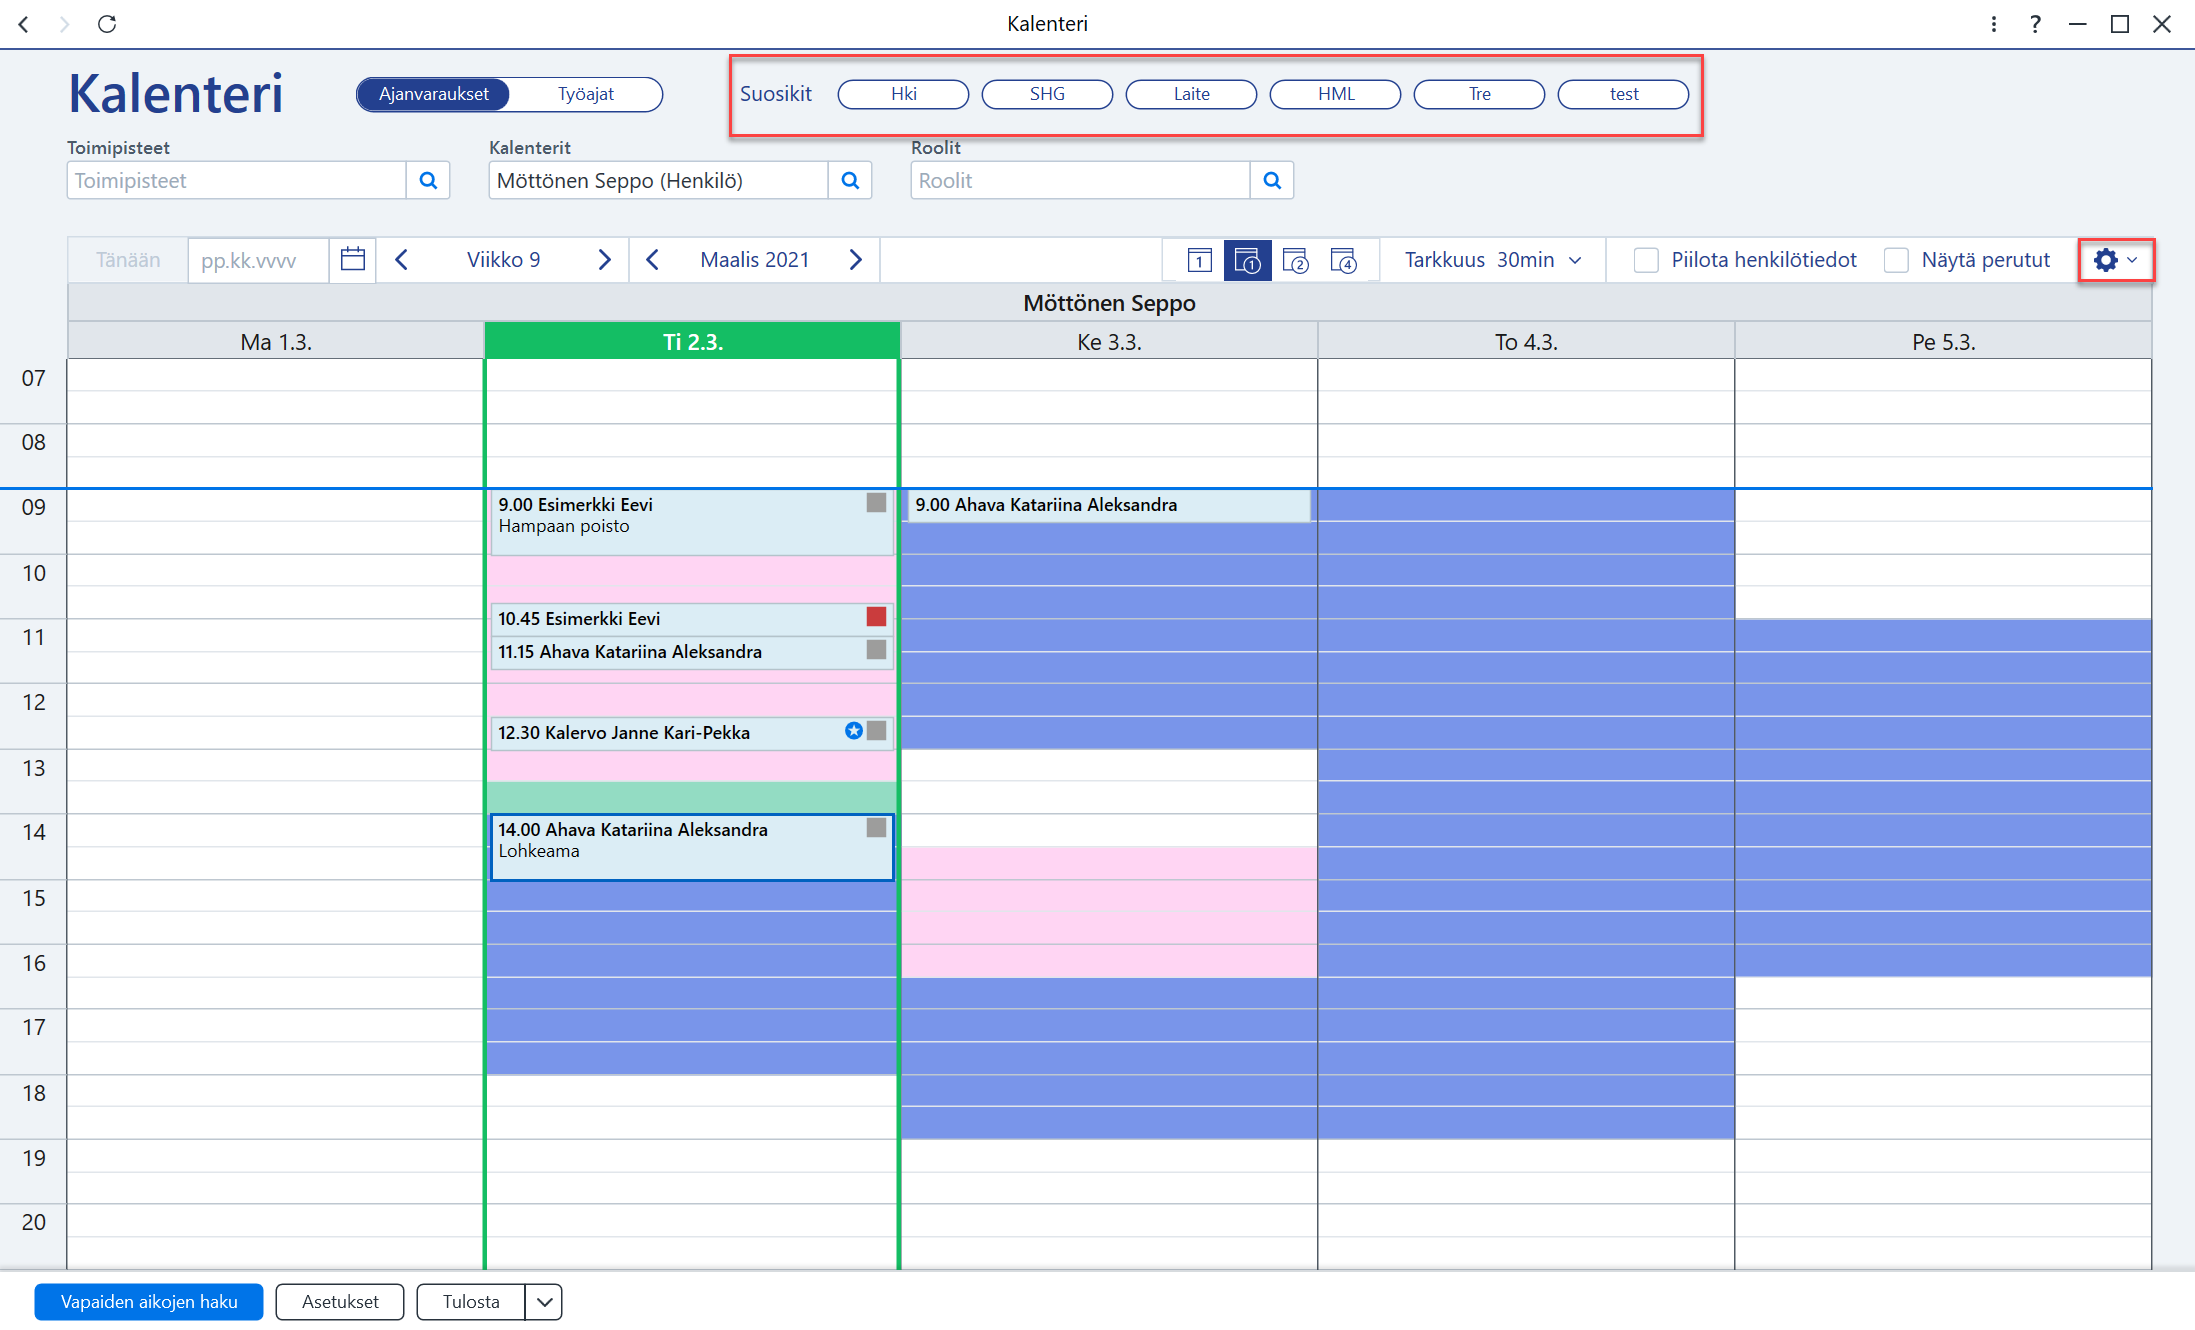Open the Asetukset button
This screenshot has height=1330, width=2195.
point(340,1302)
